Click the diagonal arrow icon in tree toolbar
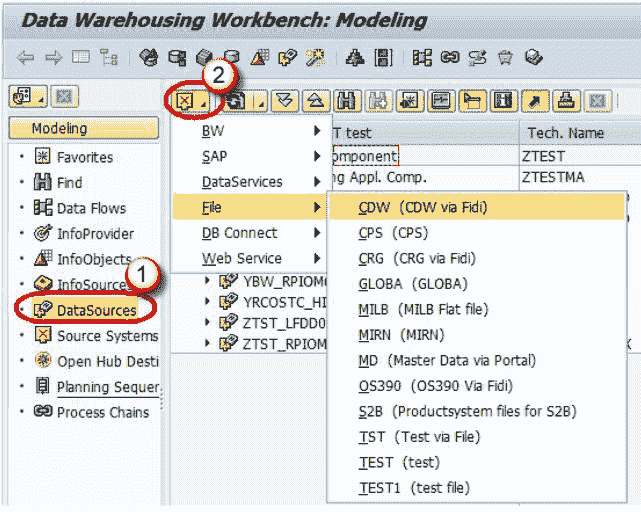Viewport: 641px width, 512px height. 534,101
